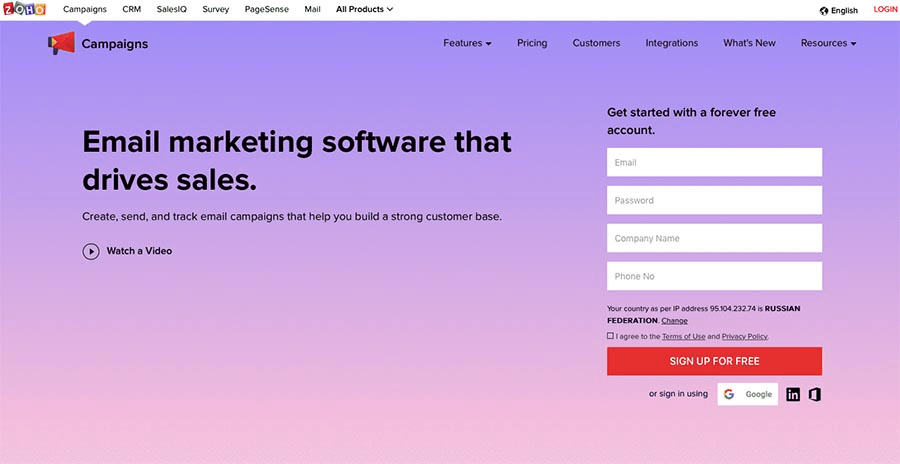Viewport: 900px width, 464px height.
Task: Open the Customers page
Action: coord(596,43)
